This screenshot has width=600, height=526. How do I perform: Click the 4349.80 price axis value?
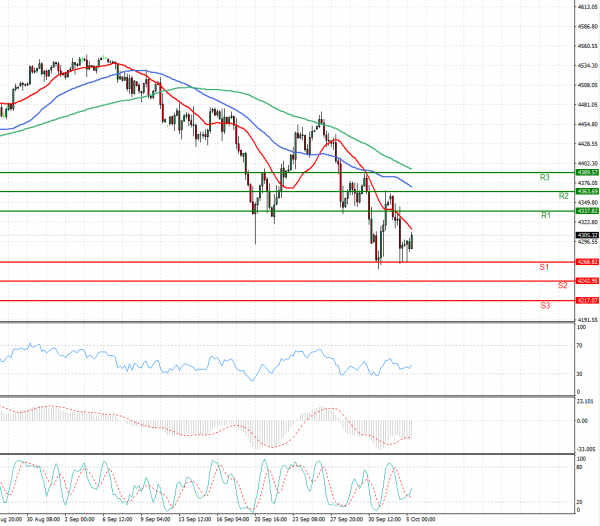(587, 202)
